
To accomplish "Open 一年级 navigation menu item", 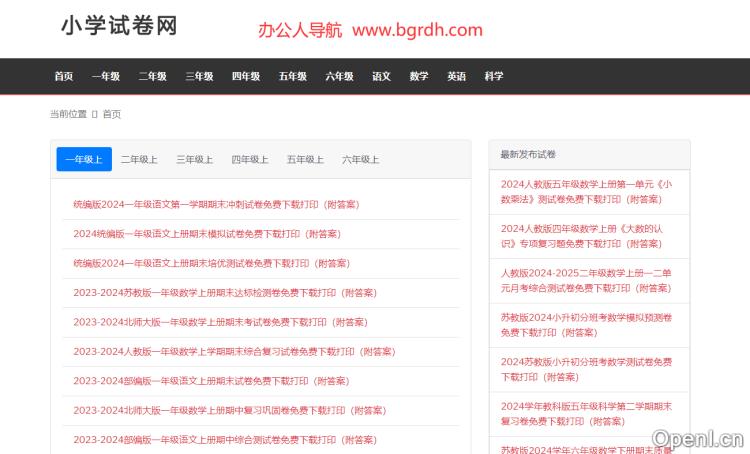I will point(106,76).
